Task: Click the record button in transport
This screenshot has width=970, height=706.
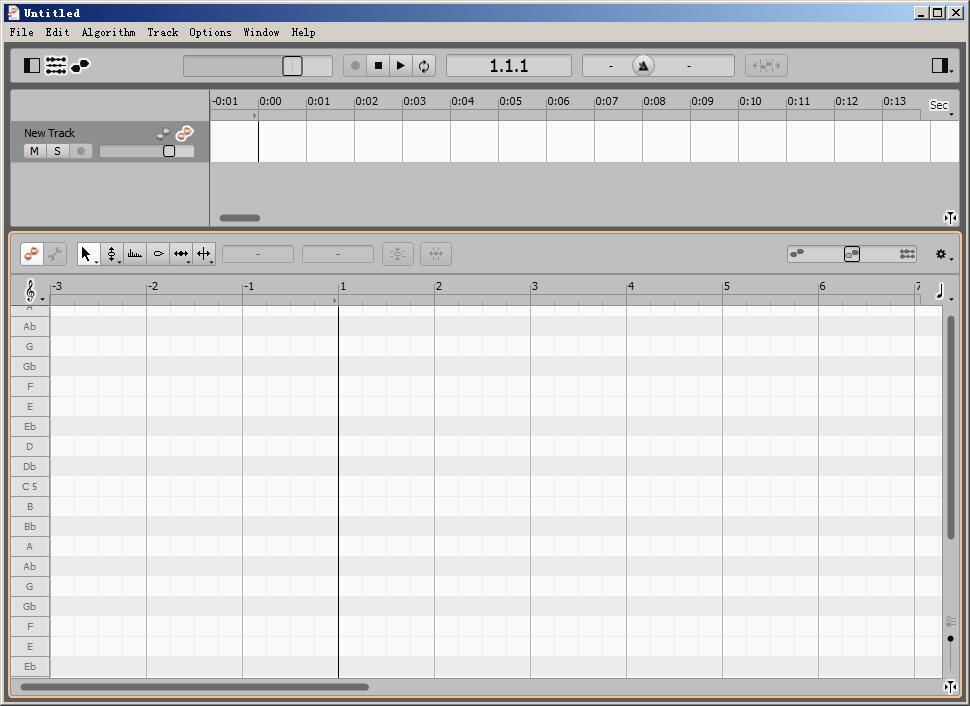Action: click(x=355, y=66)
